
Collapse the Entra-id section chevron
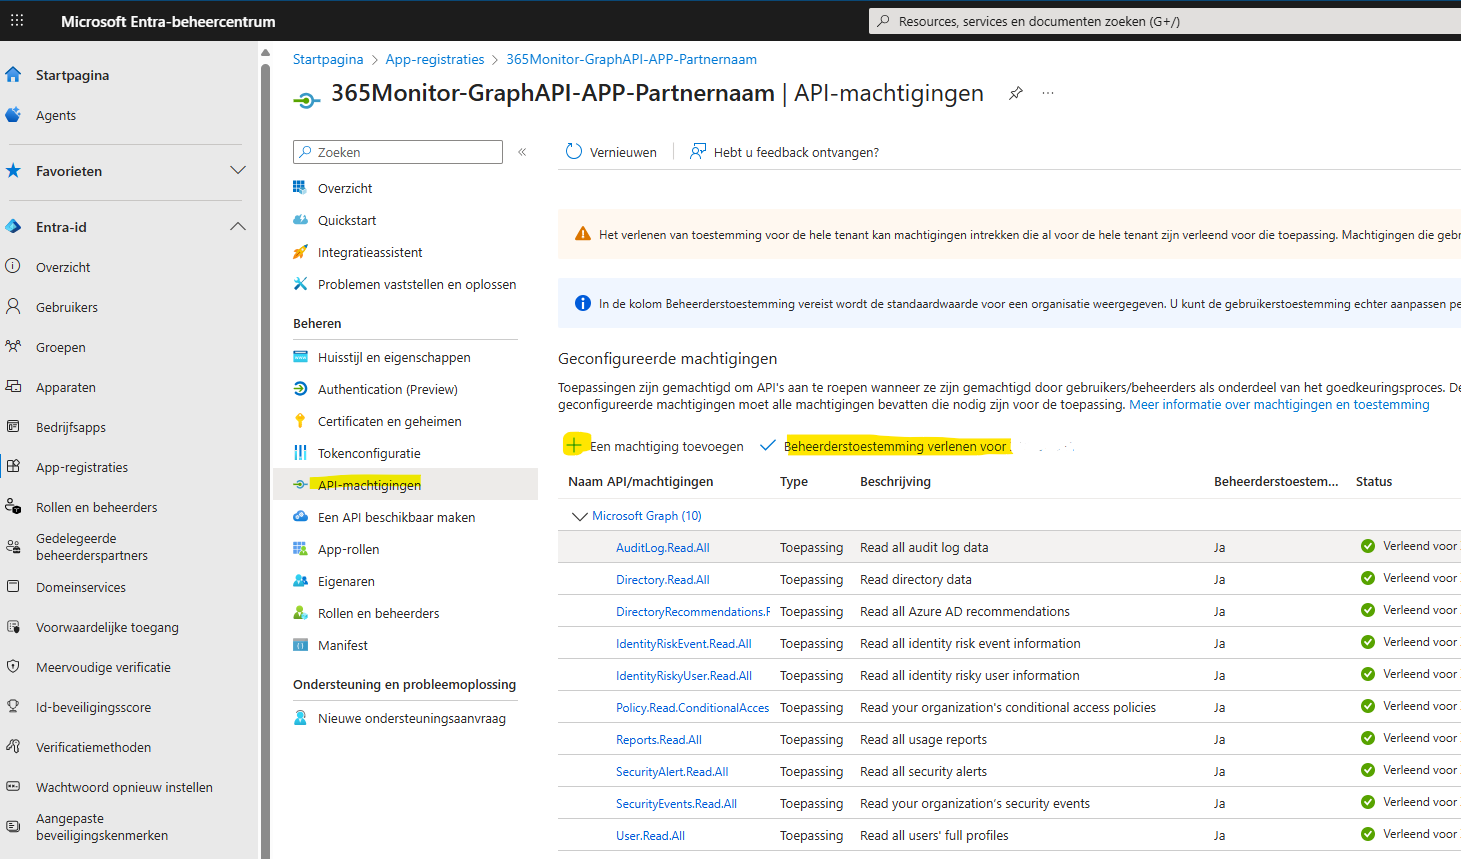238,227
